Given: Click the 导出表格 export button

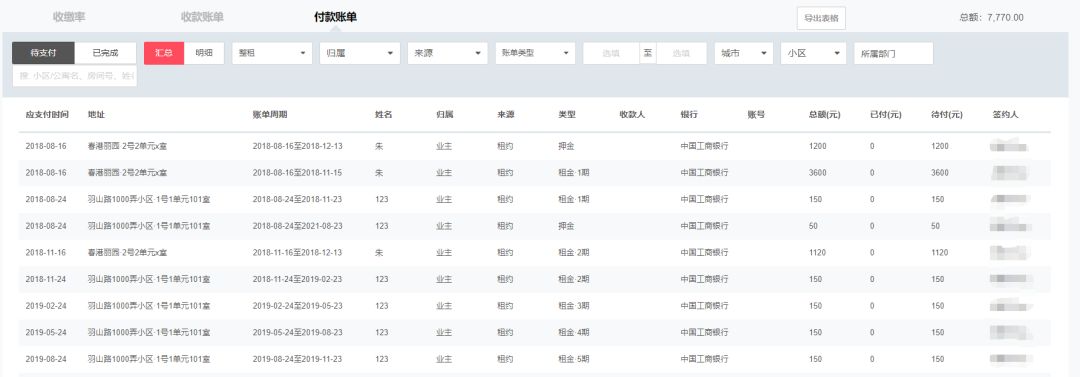Looking at the screenshot, I should tap(821, 18).
